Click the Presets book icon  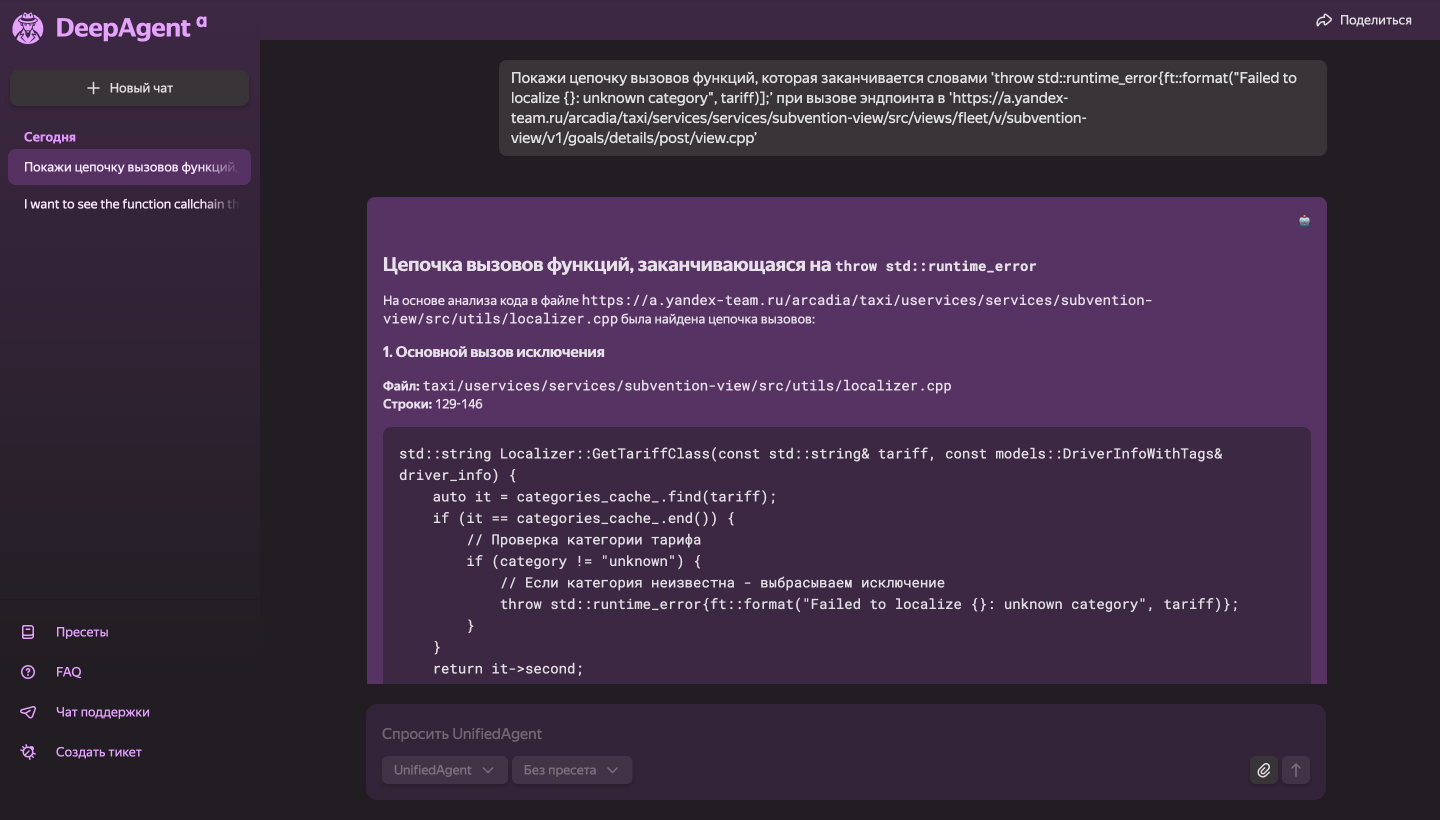coord(28,632)
